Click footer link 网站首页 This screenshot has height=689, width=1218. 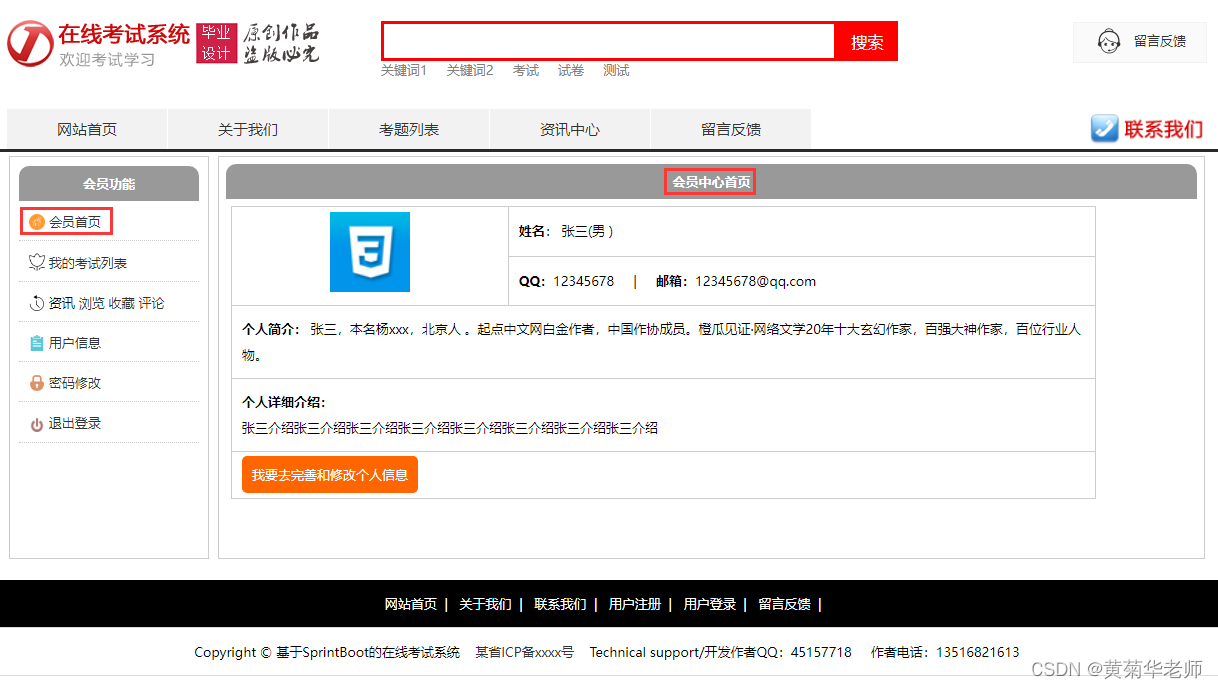click(x=411, y=604)
